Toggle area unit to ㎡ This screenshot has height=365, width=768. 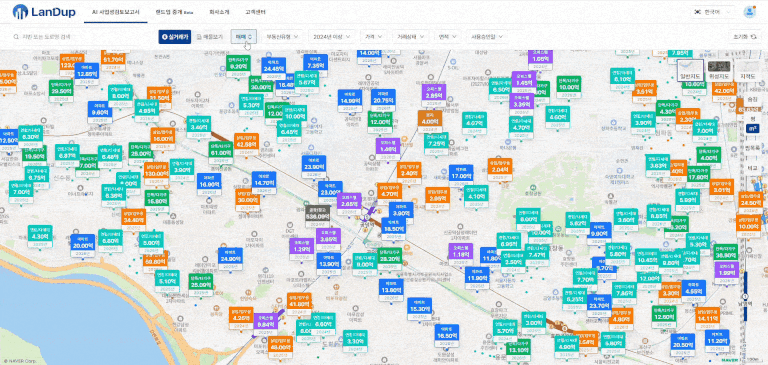pos(752,128)
